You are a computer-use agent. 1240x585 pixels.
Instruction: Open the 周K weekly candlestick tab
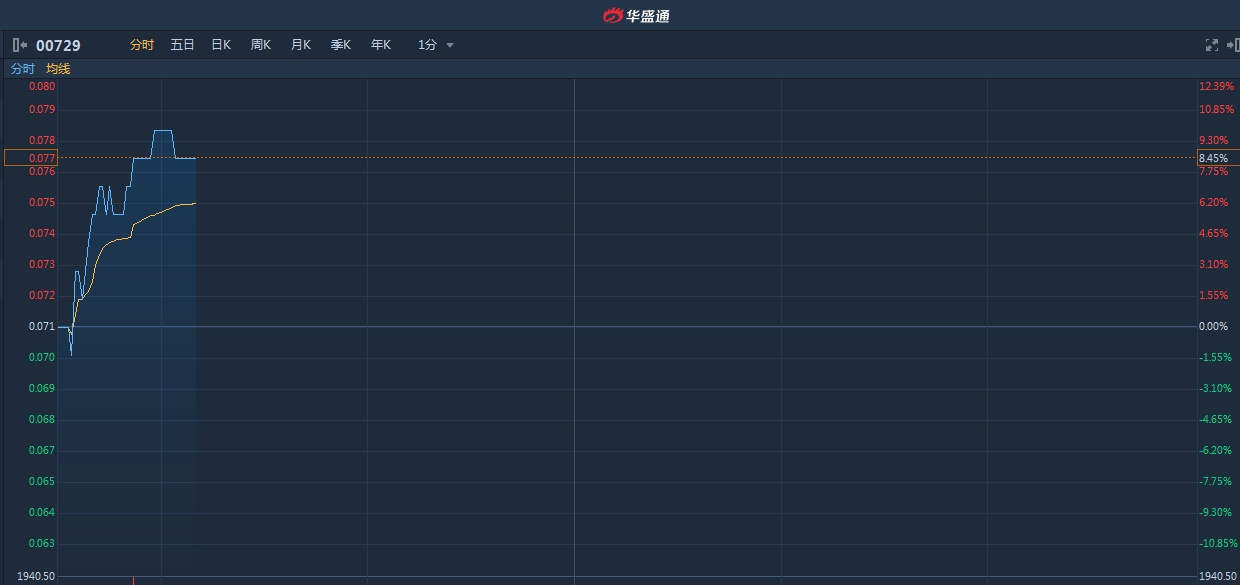pyautogui.click(x=261, y=45)
